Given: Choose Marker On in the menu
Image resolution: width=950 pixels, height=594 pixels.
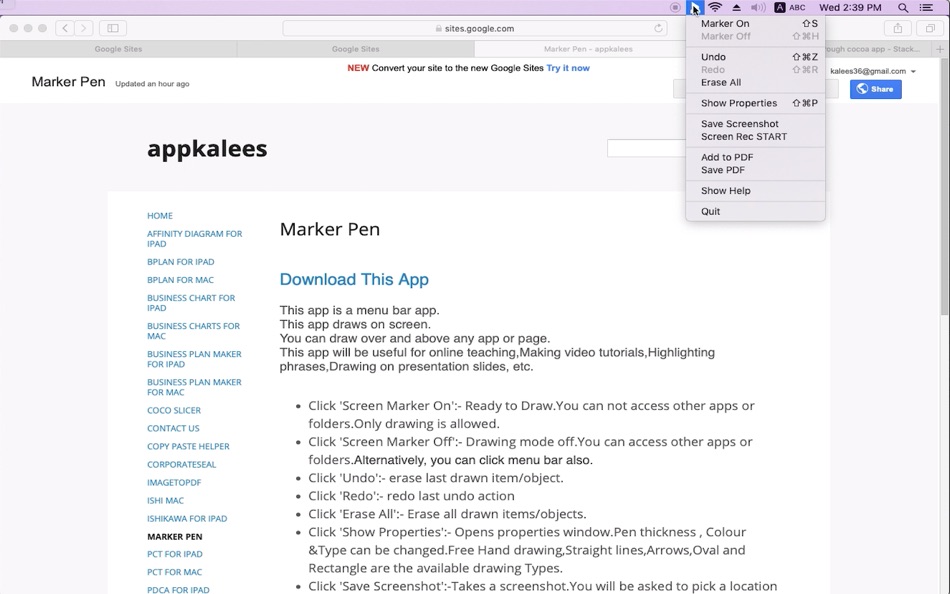Looking at the screenshot, I should 755,24.
